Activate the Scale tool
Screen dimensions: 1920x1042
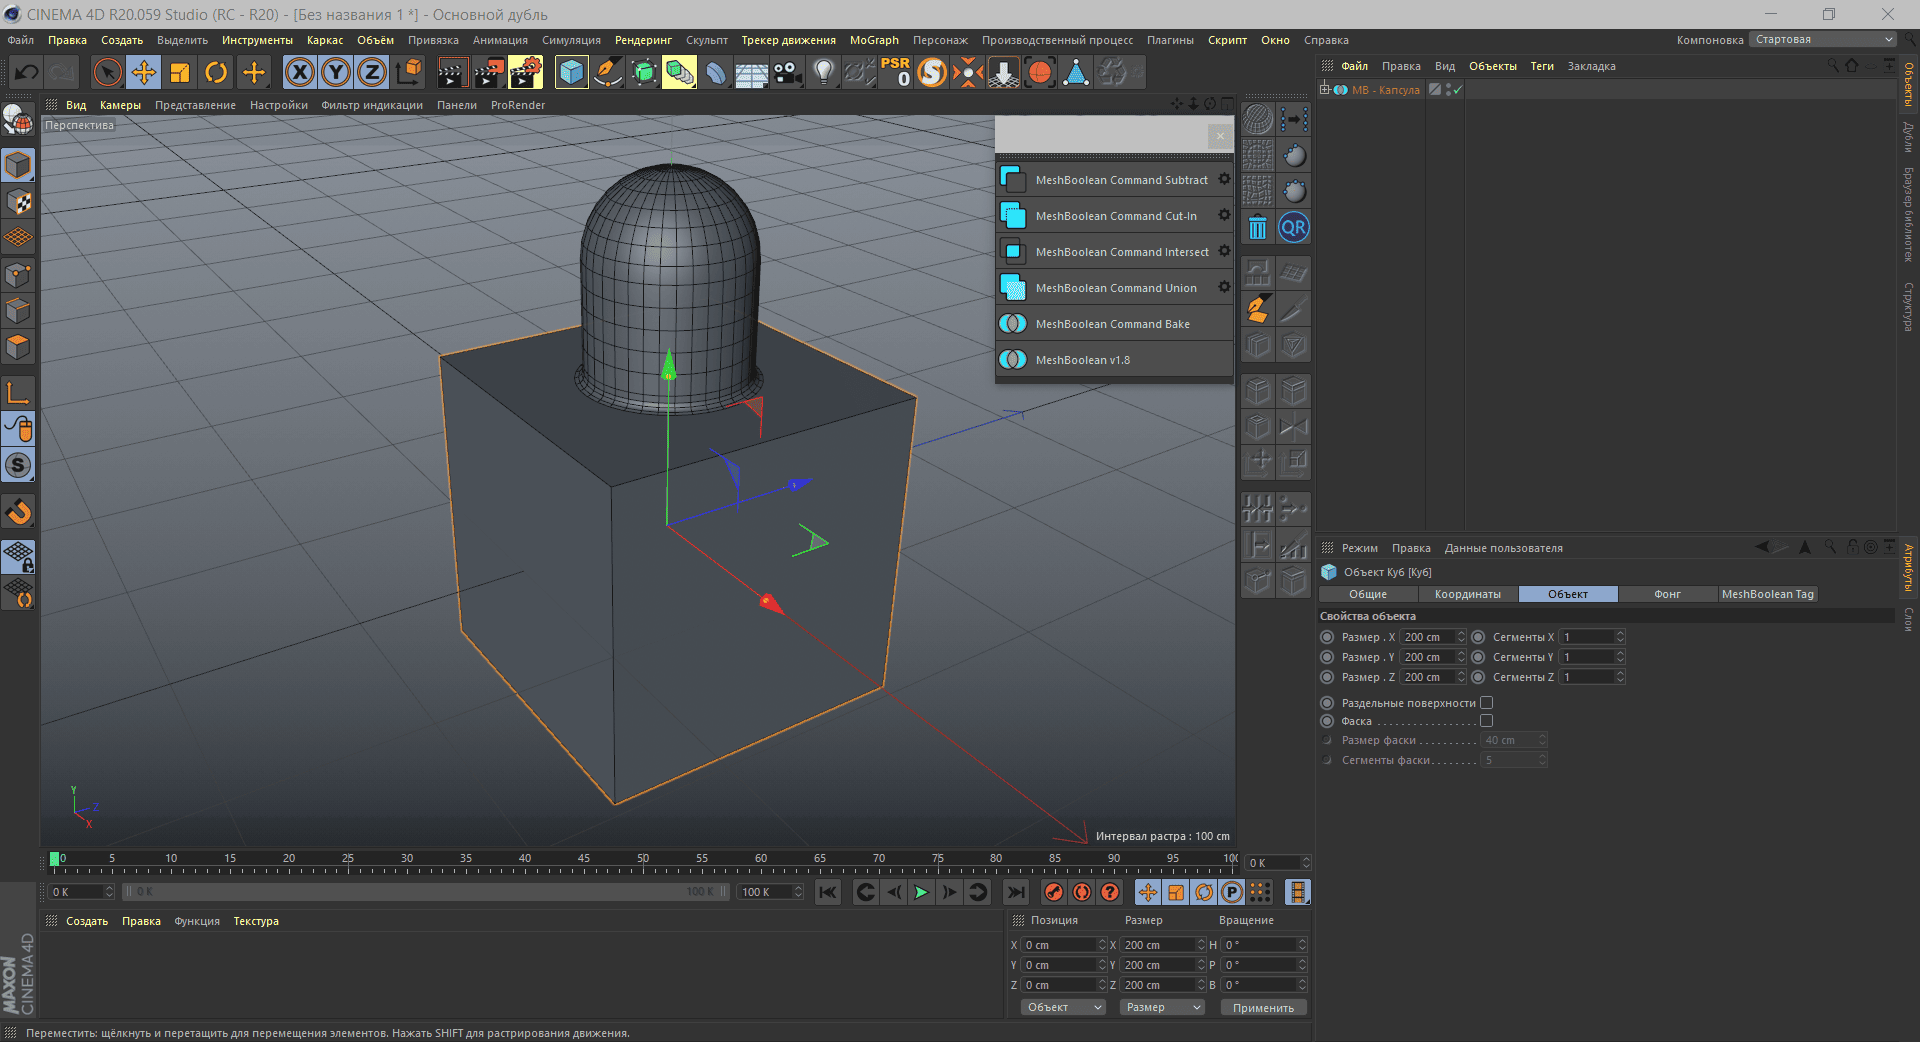[x=180, y=72]
